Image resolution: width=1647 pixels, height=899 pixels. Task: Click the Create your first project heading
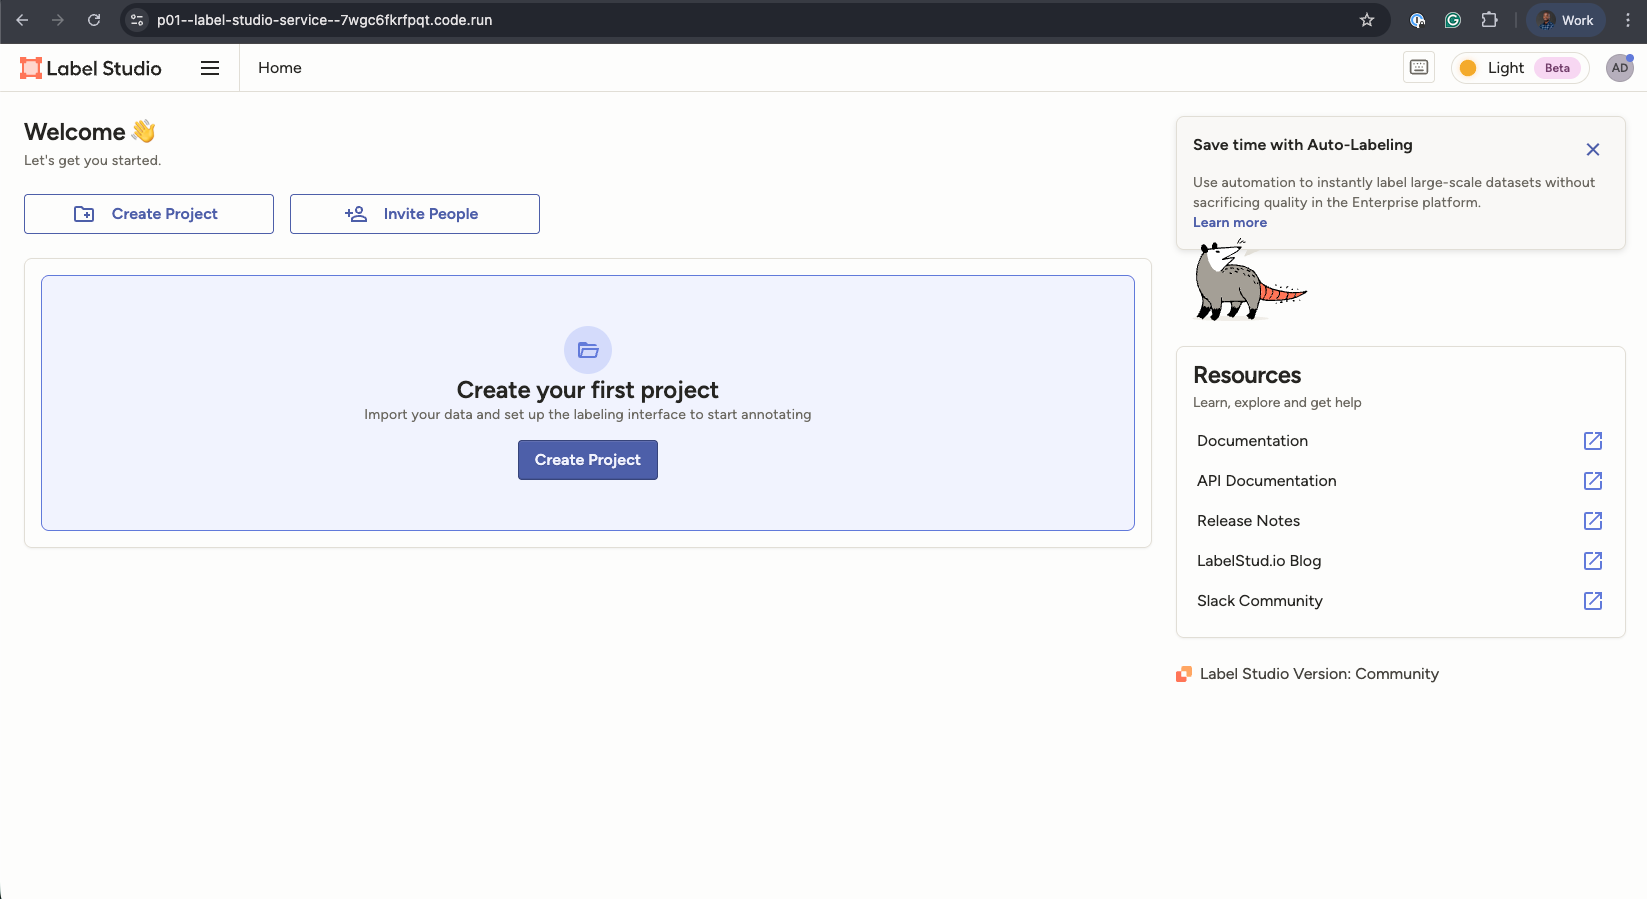click(x=588, y=390)
